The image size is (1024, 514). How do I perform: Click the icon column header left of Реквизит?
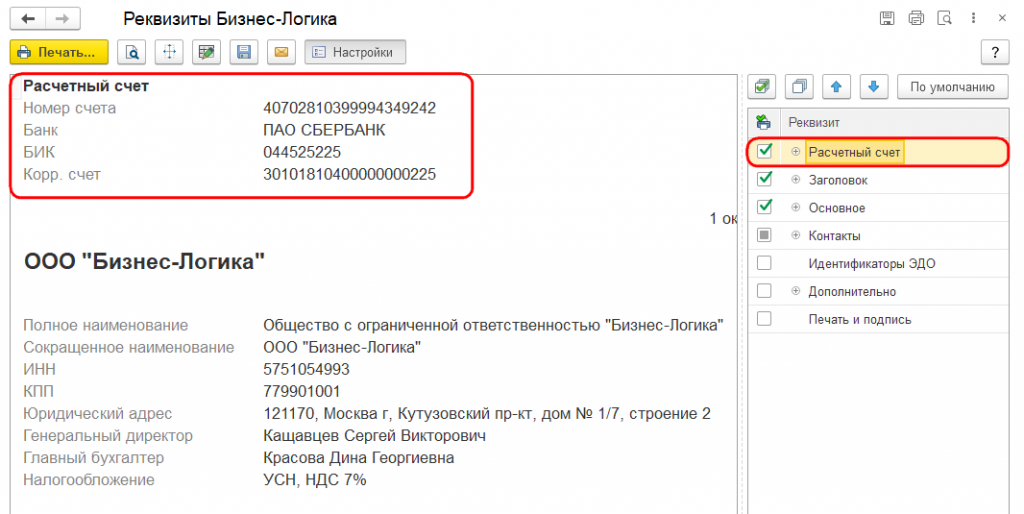point(763,122)
